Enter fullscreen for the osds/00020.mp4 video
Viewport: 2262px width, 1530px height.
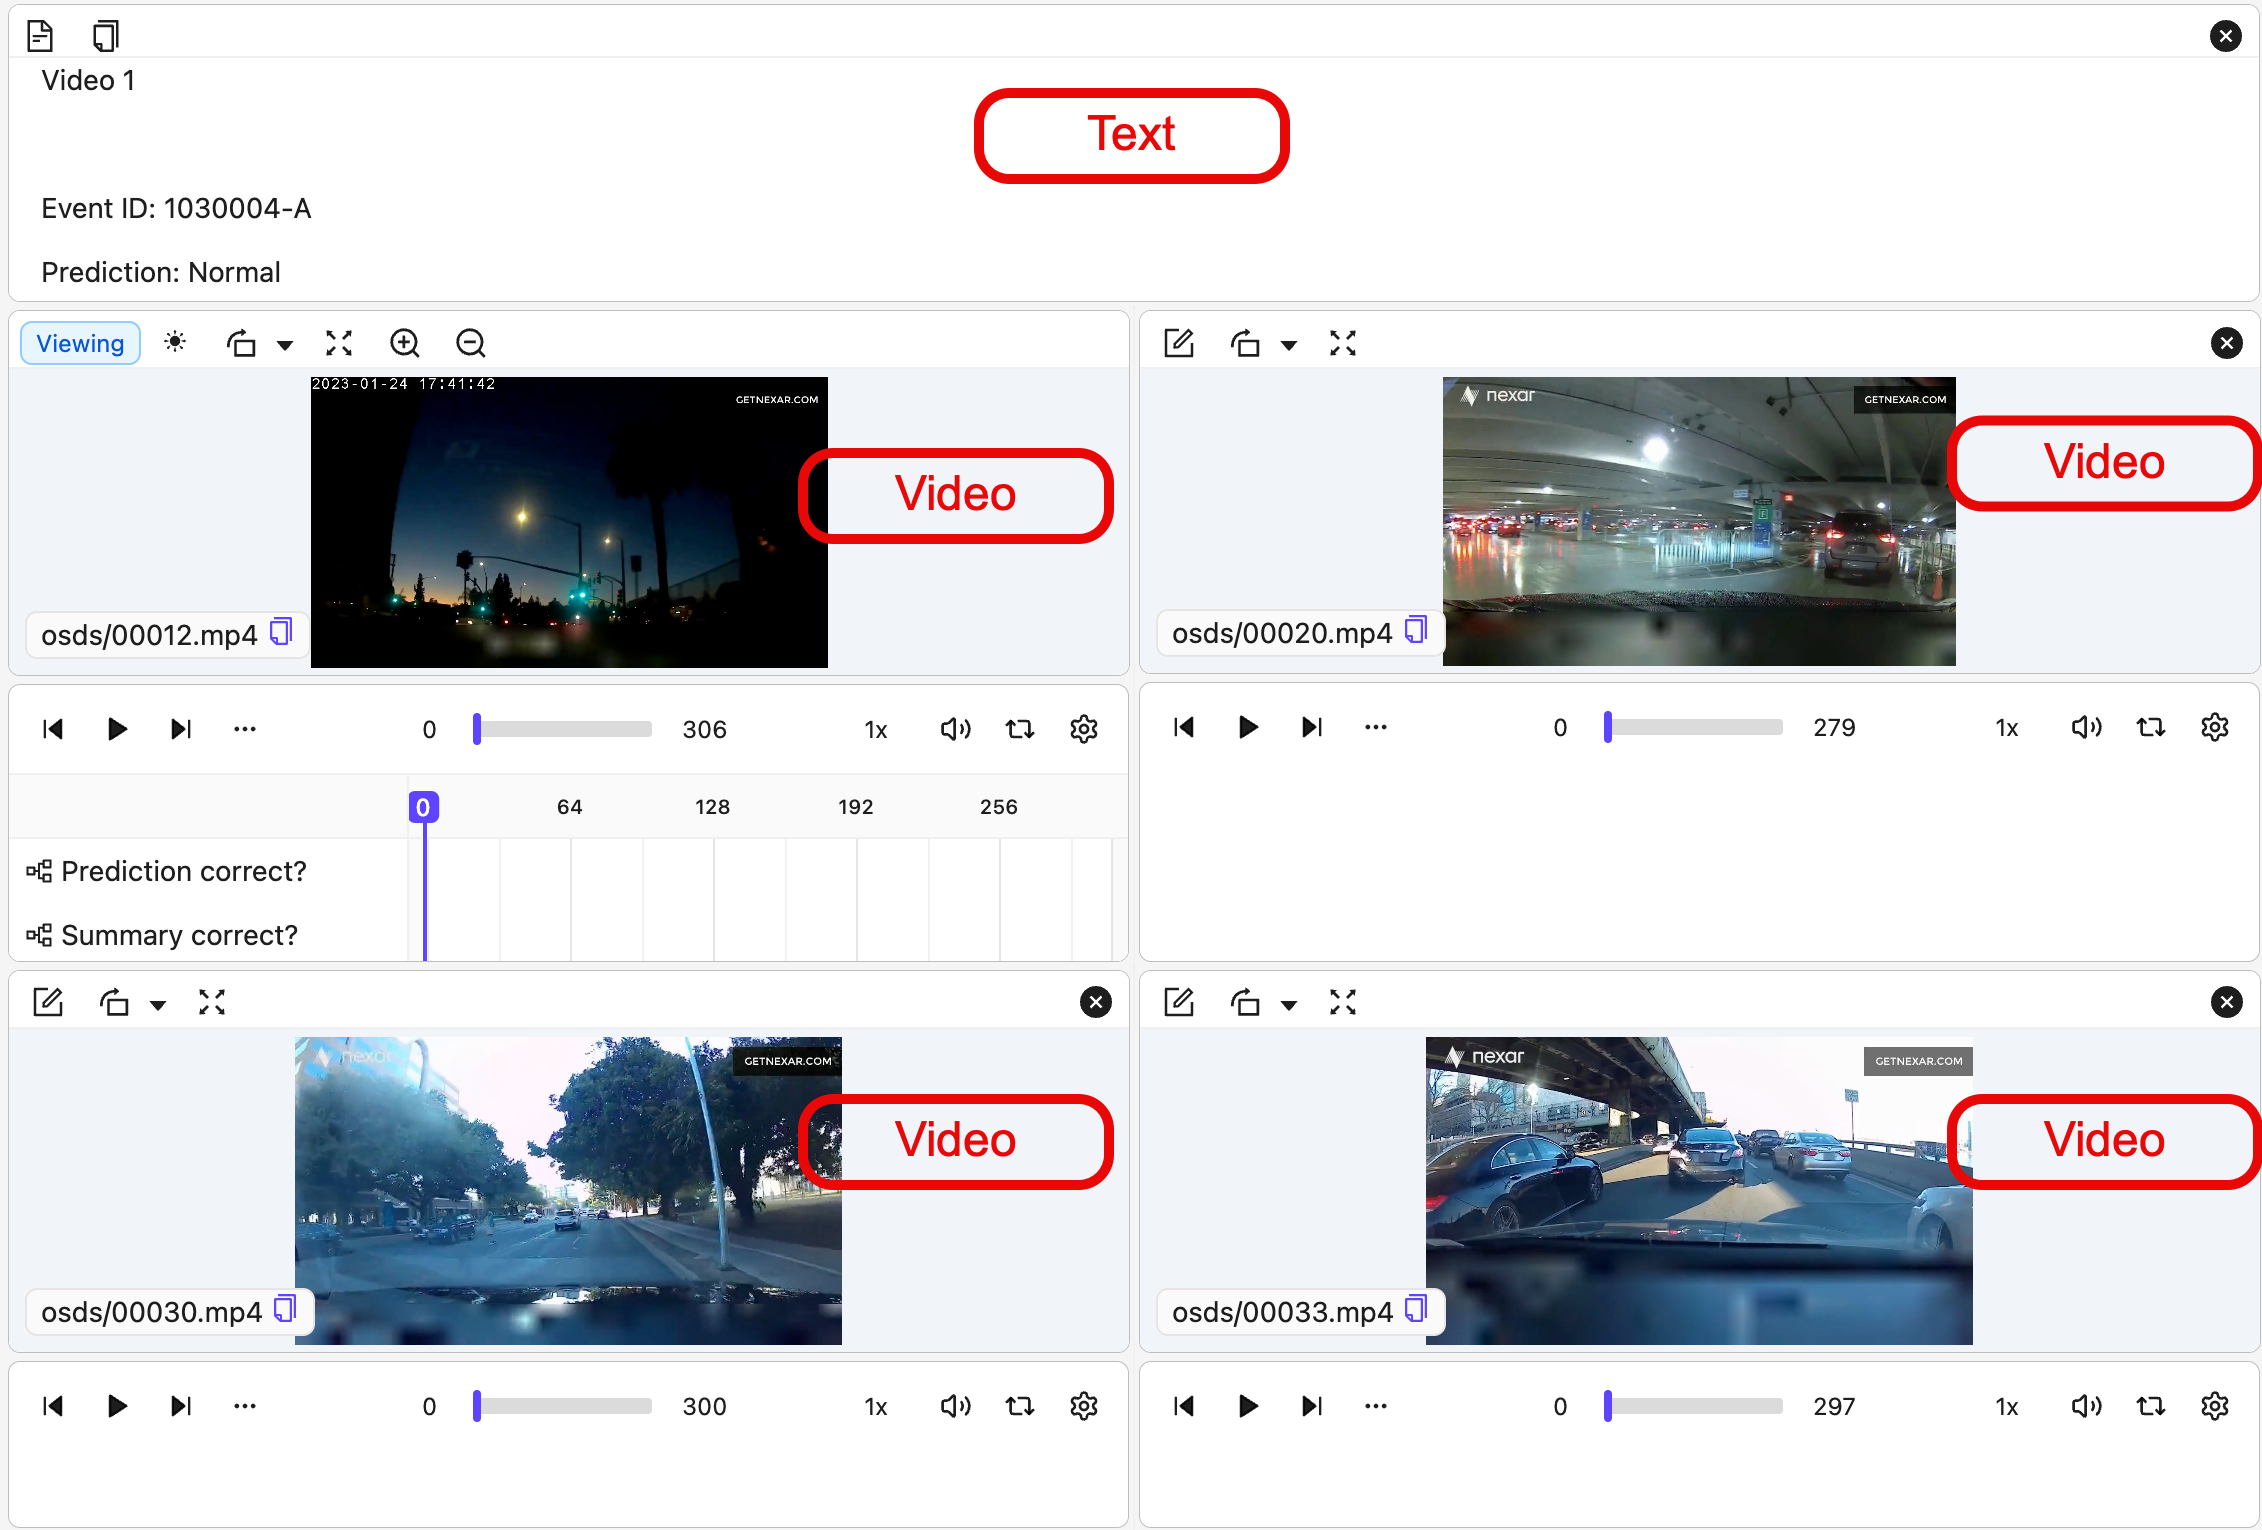pos(1343,343)
